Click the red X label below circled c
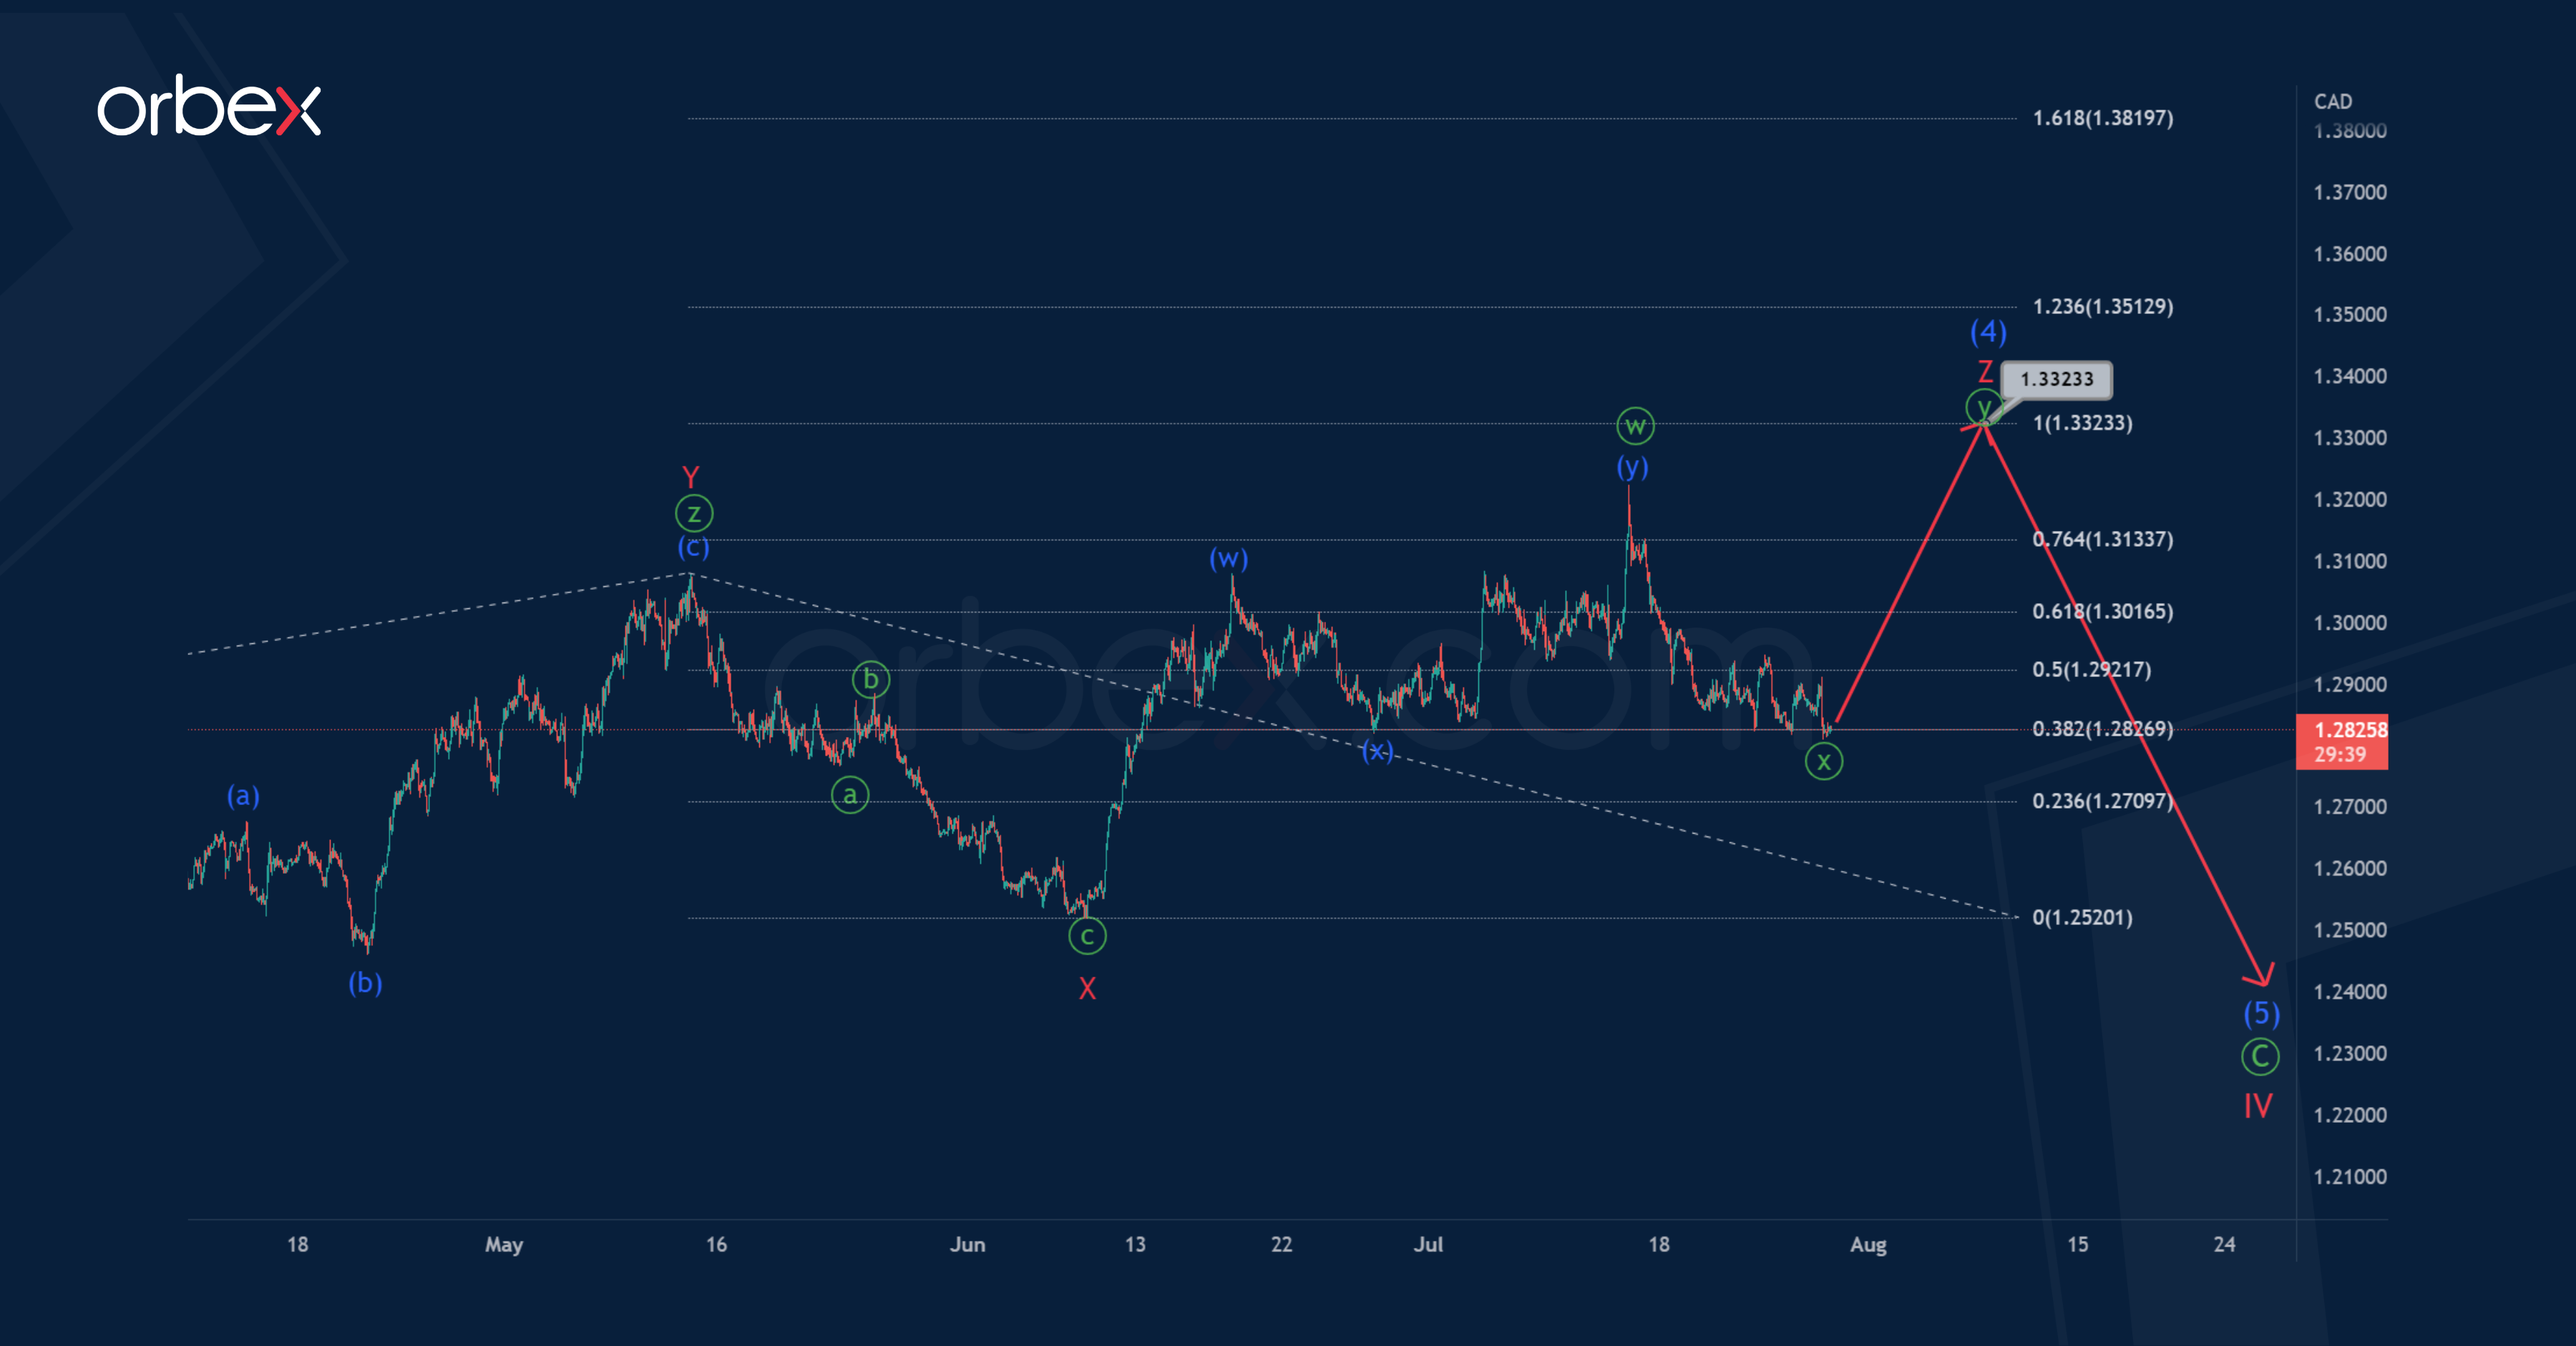 point(1087,989)
